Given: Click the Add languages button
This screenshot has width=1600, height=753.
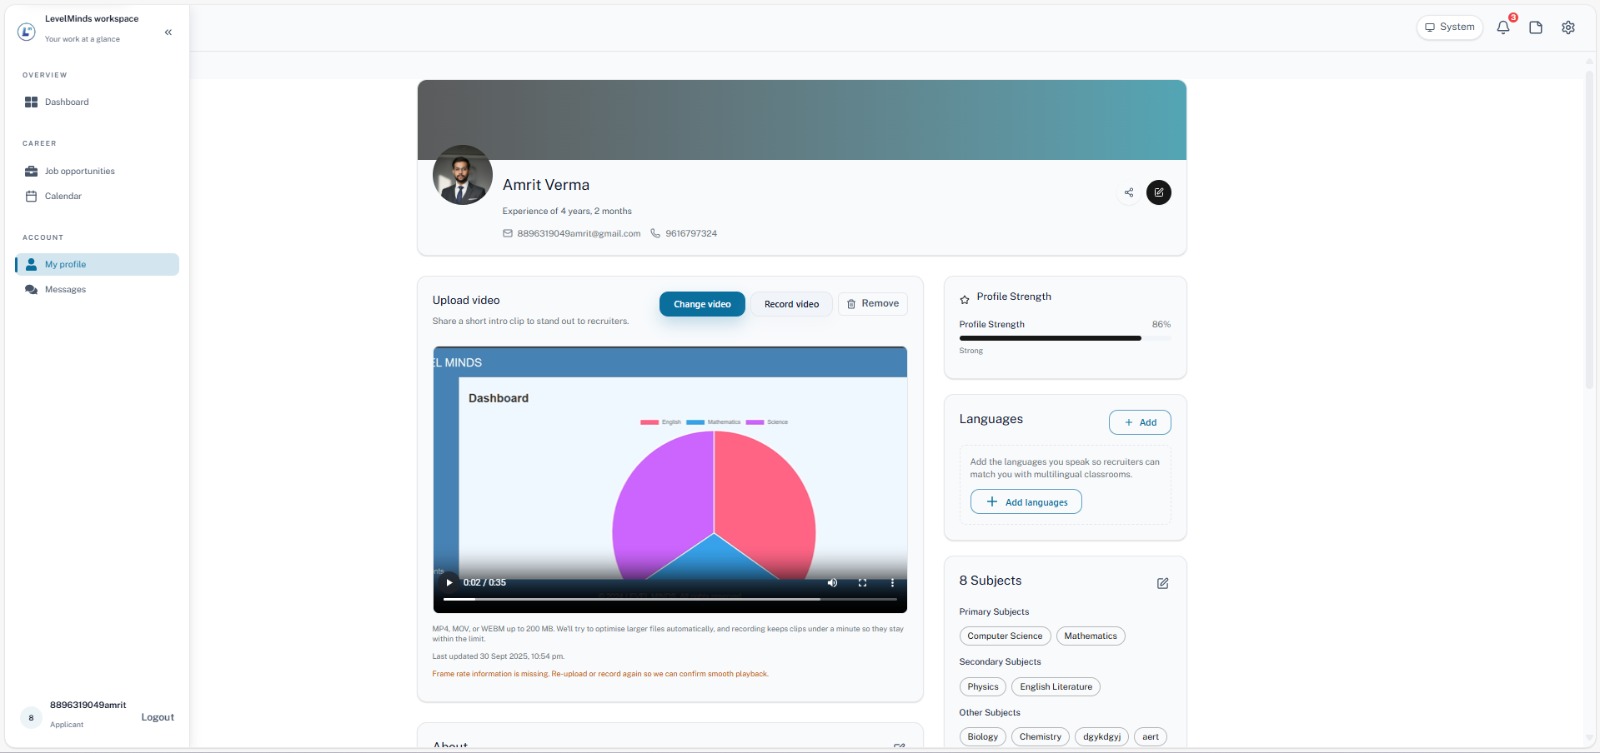Looking at the screenshot, I should (1026, 502).
